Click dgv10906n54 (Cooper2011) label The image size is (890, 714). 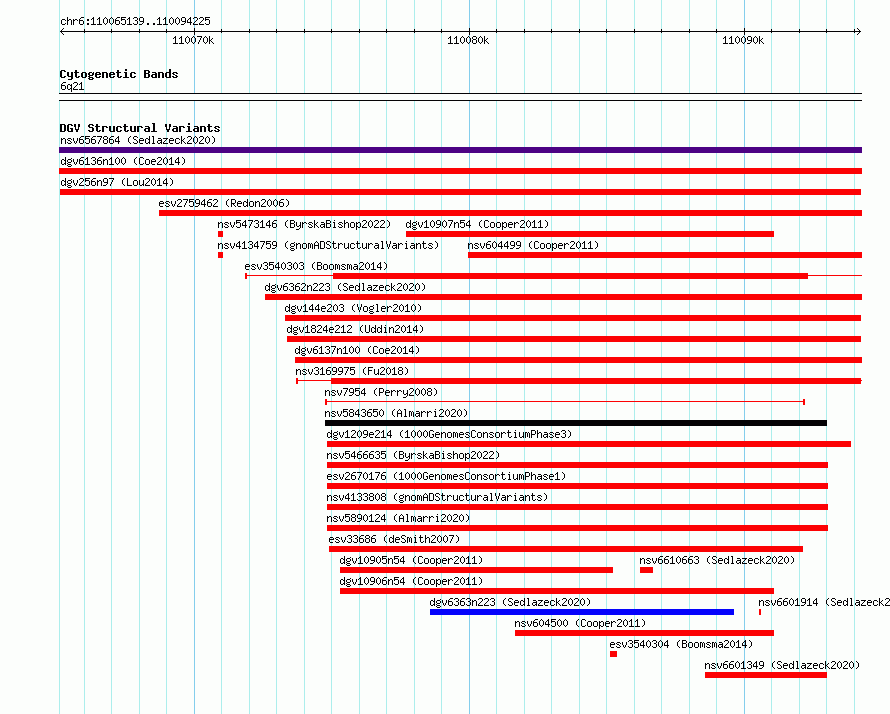click(411, 581)
